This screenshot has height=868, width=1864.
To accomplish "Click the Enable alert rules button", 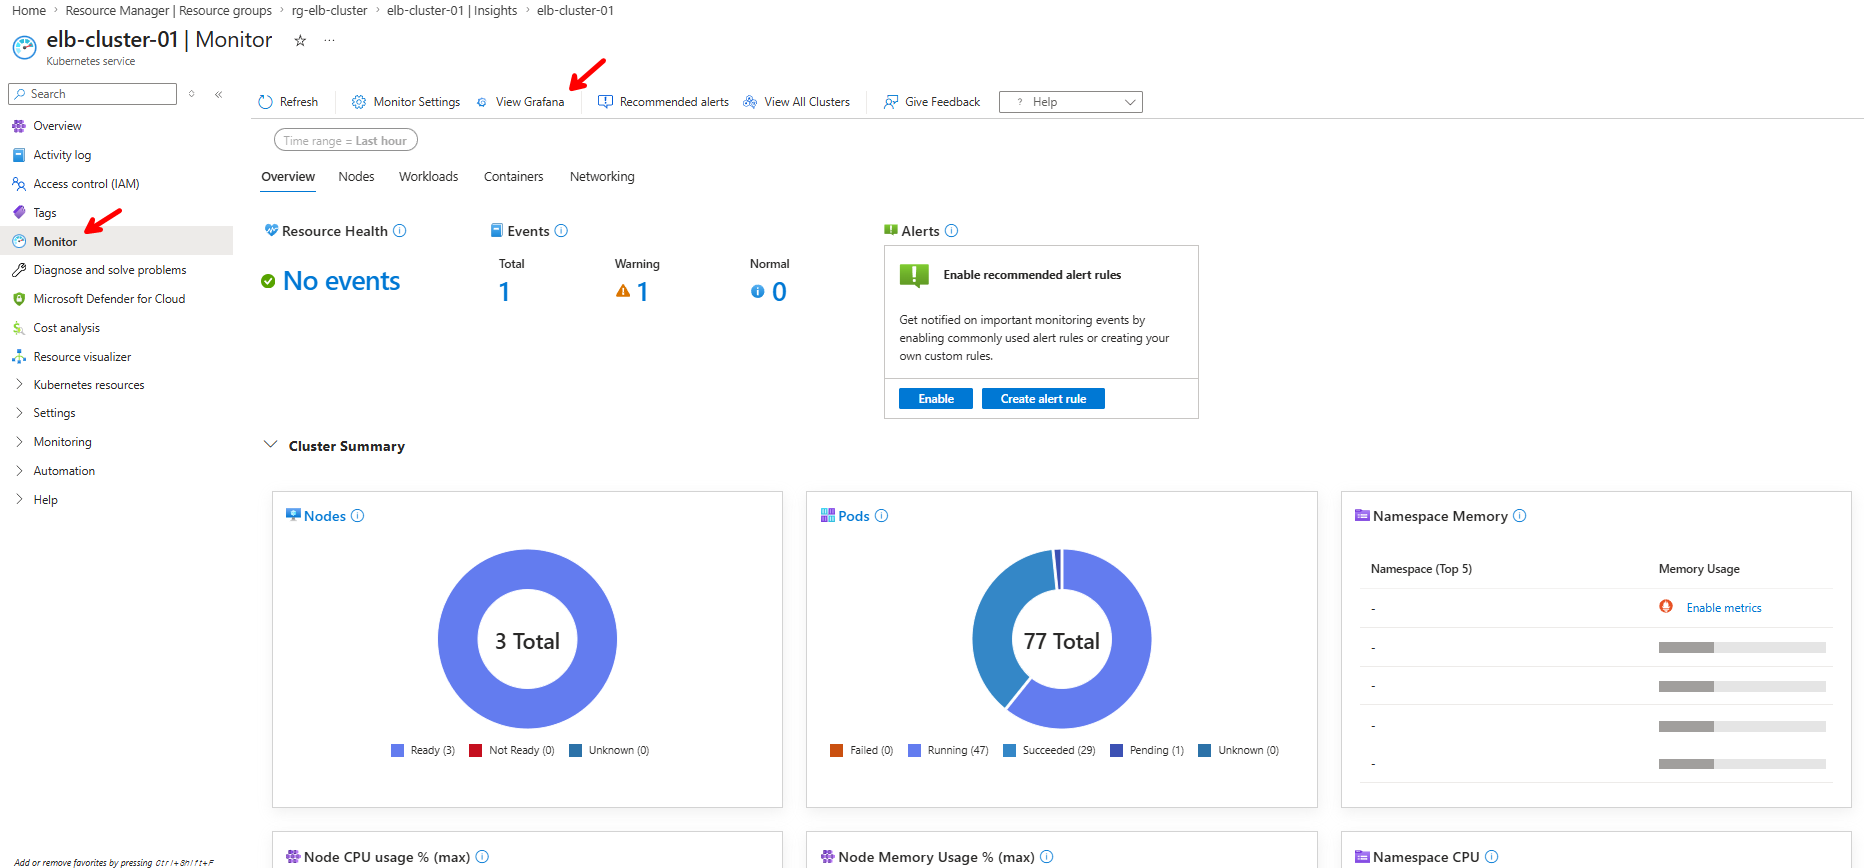I will 936,399.
